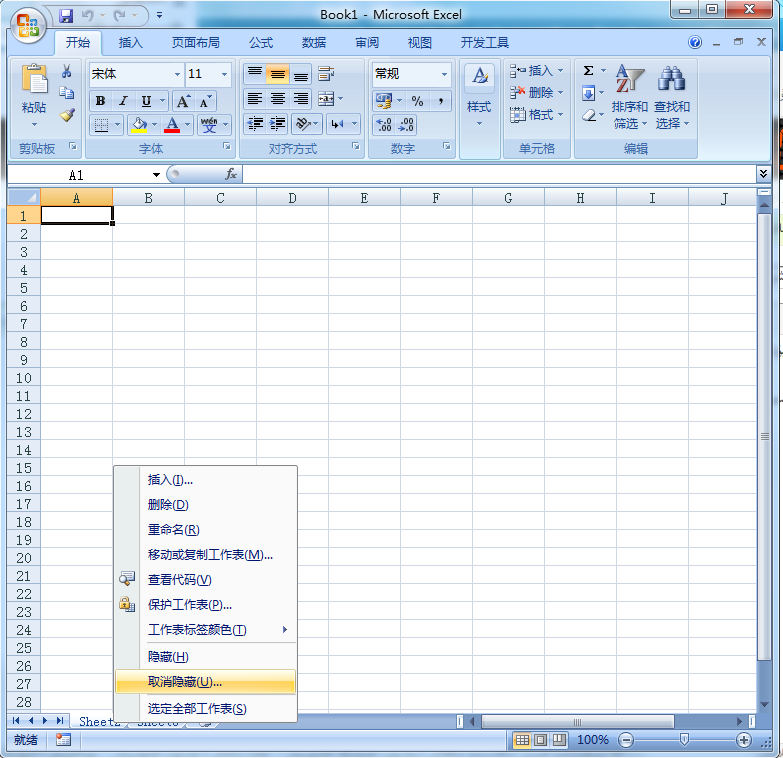
Task: Decrease font size with small A
Action: (x=205, y=101)
